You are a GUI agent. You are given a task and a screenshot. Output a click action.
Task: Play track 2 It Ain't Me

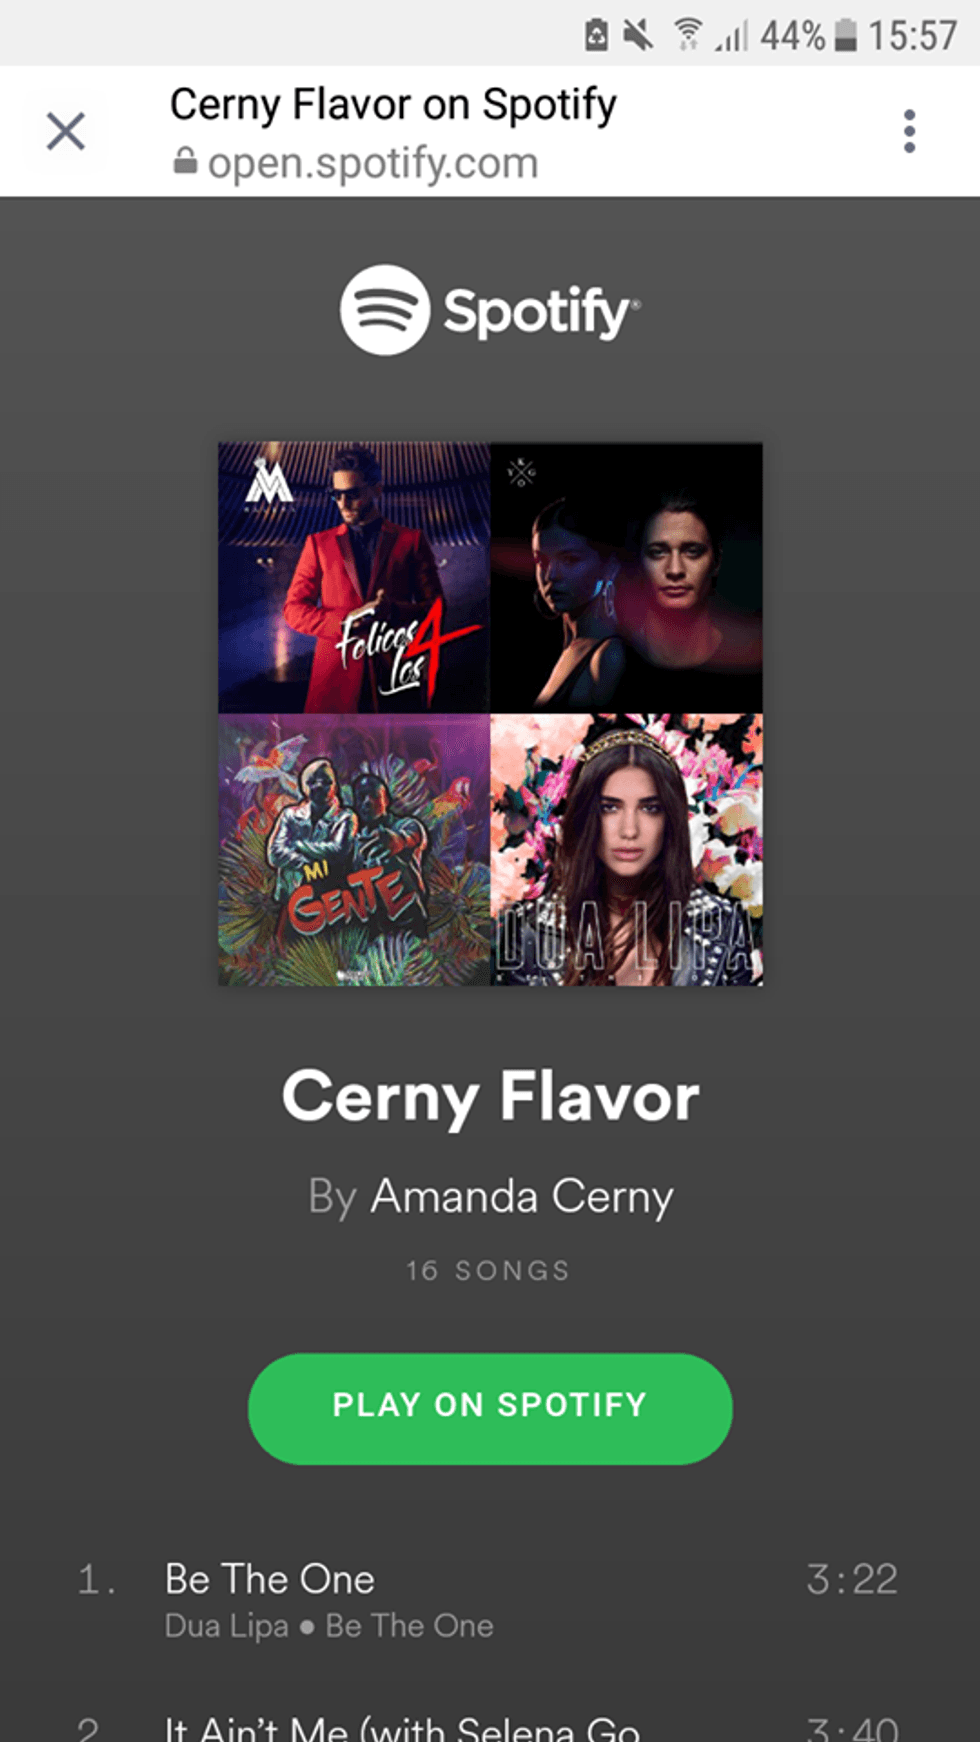coord(490,1723)
